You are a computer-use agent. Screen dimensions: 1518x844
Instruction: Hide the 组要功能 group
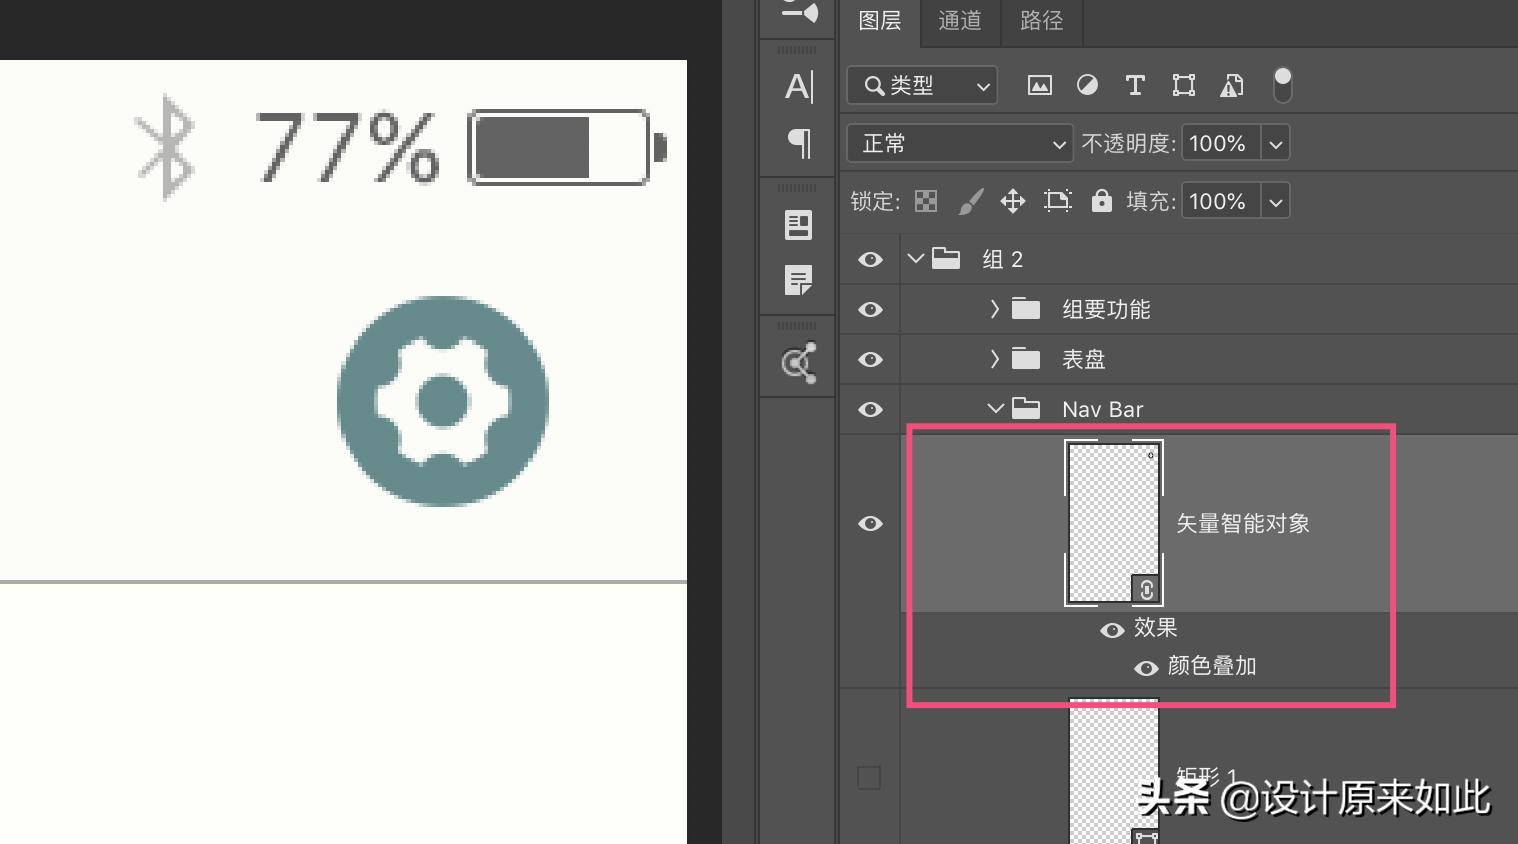click(870, 310)
